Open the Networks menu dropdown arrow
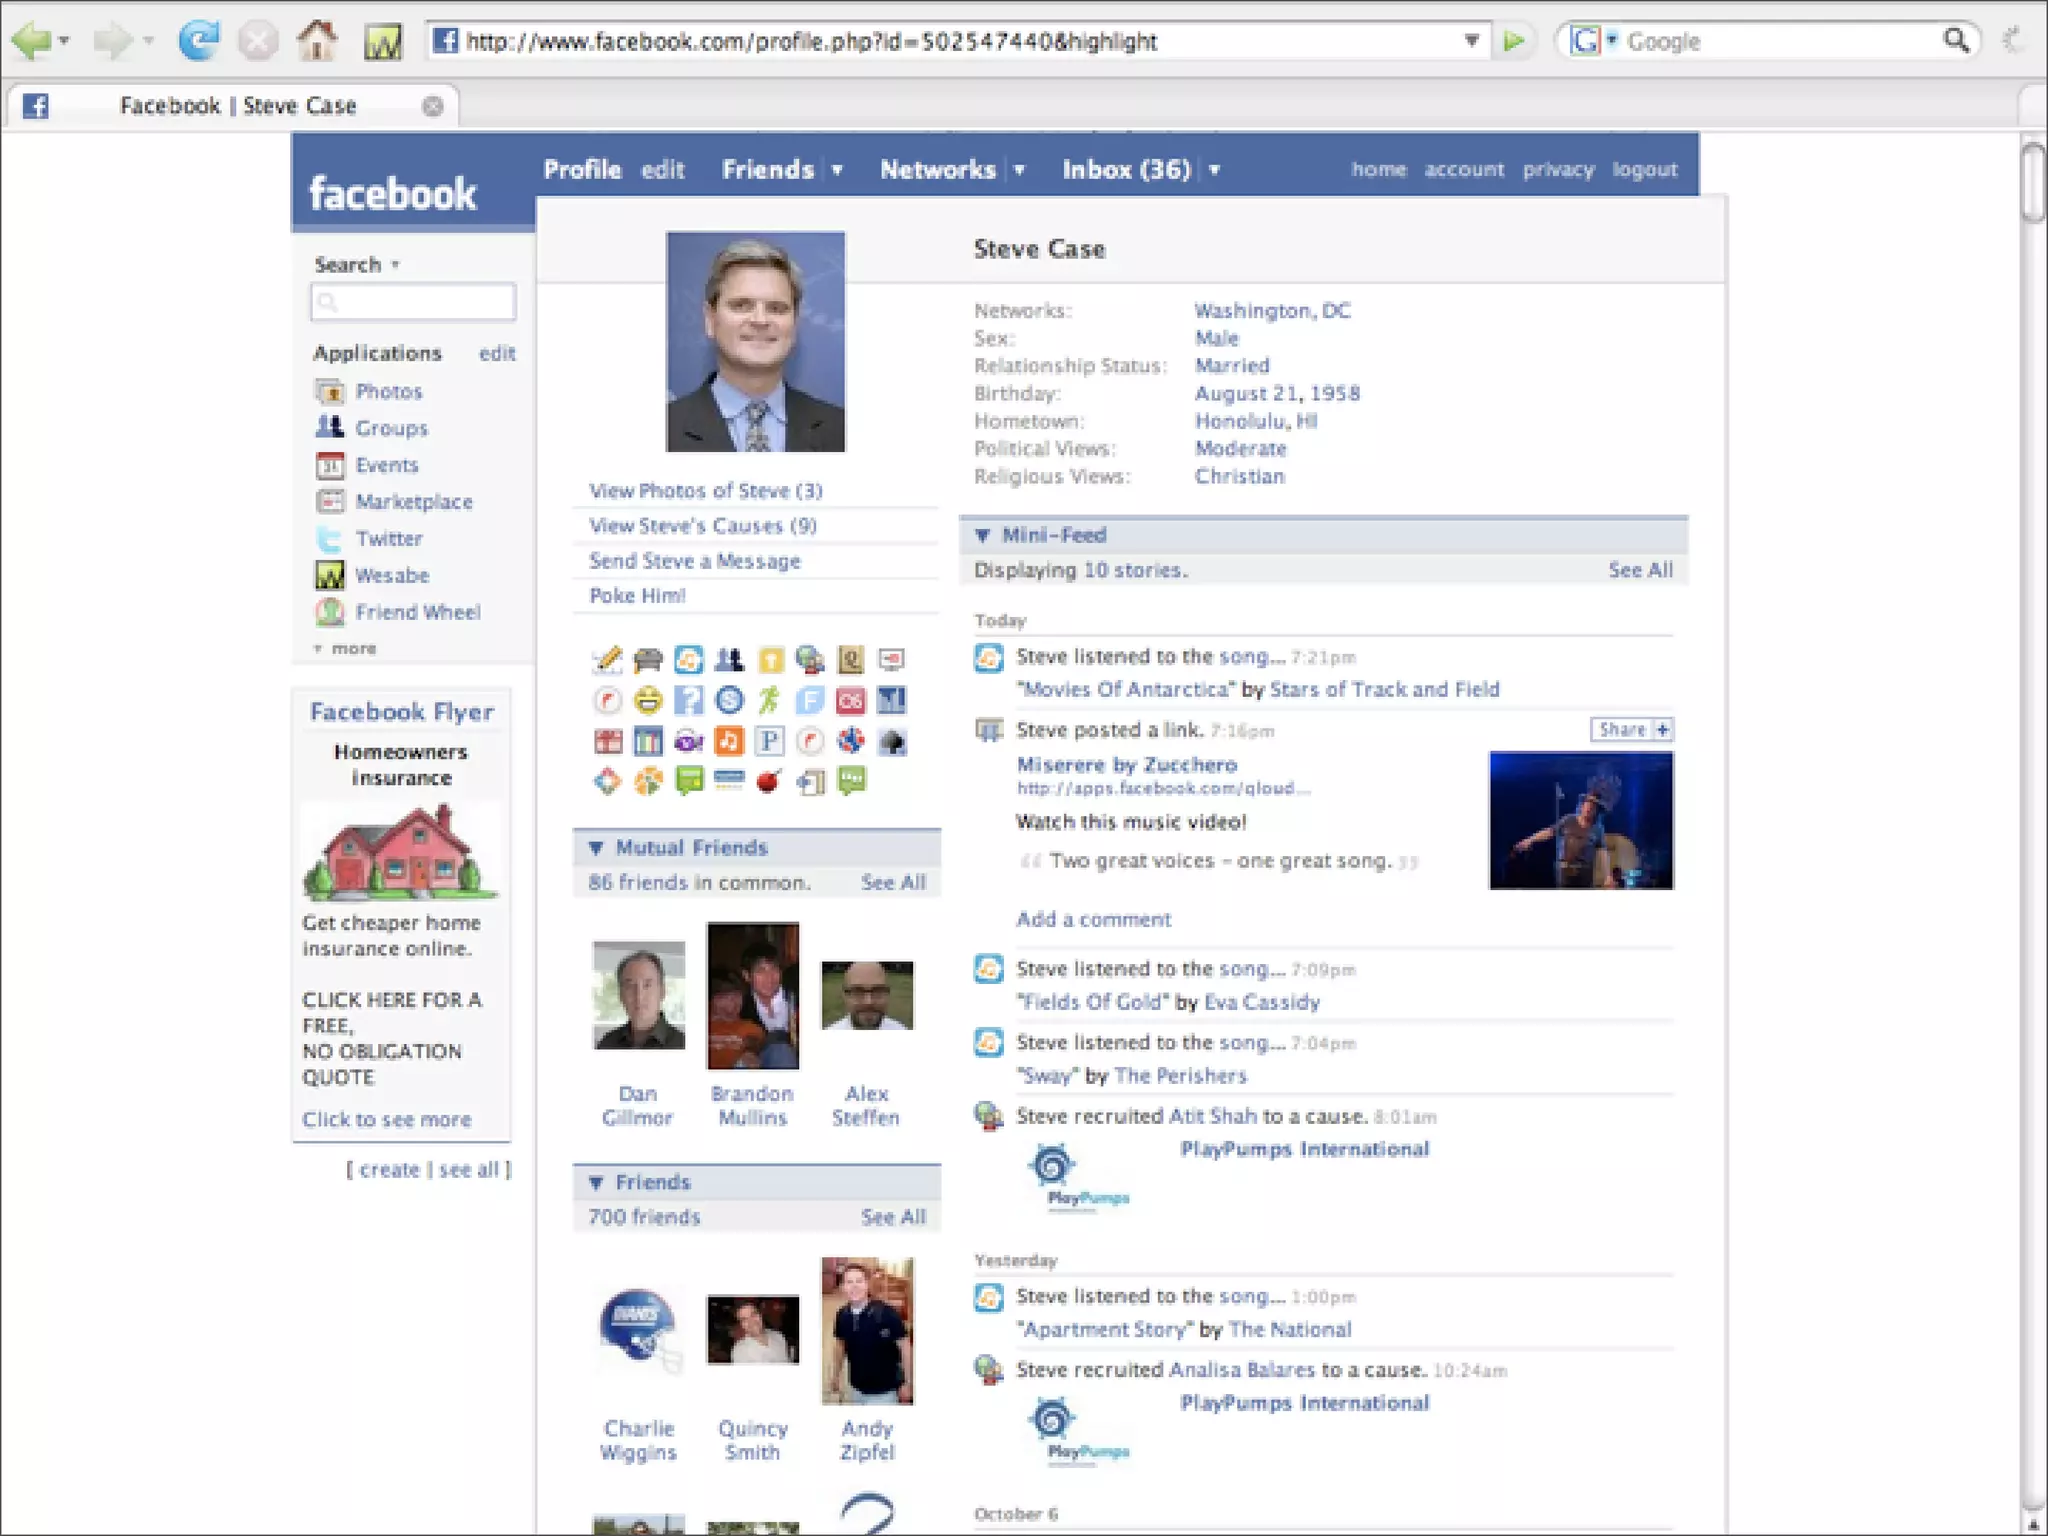The height and width of the screenshot is (1536, 2048). coord(1019,170)
